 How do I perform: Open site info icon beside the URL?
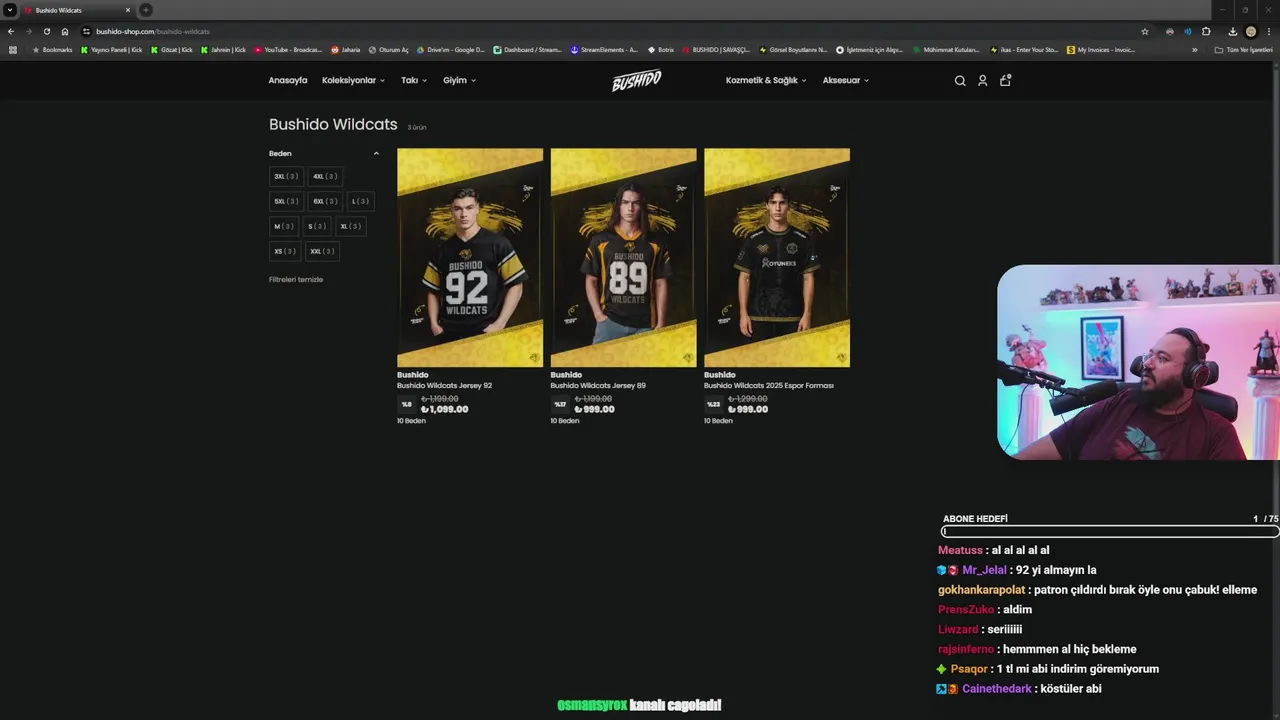point(86,31)
